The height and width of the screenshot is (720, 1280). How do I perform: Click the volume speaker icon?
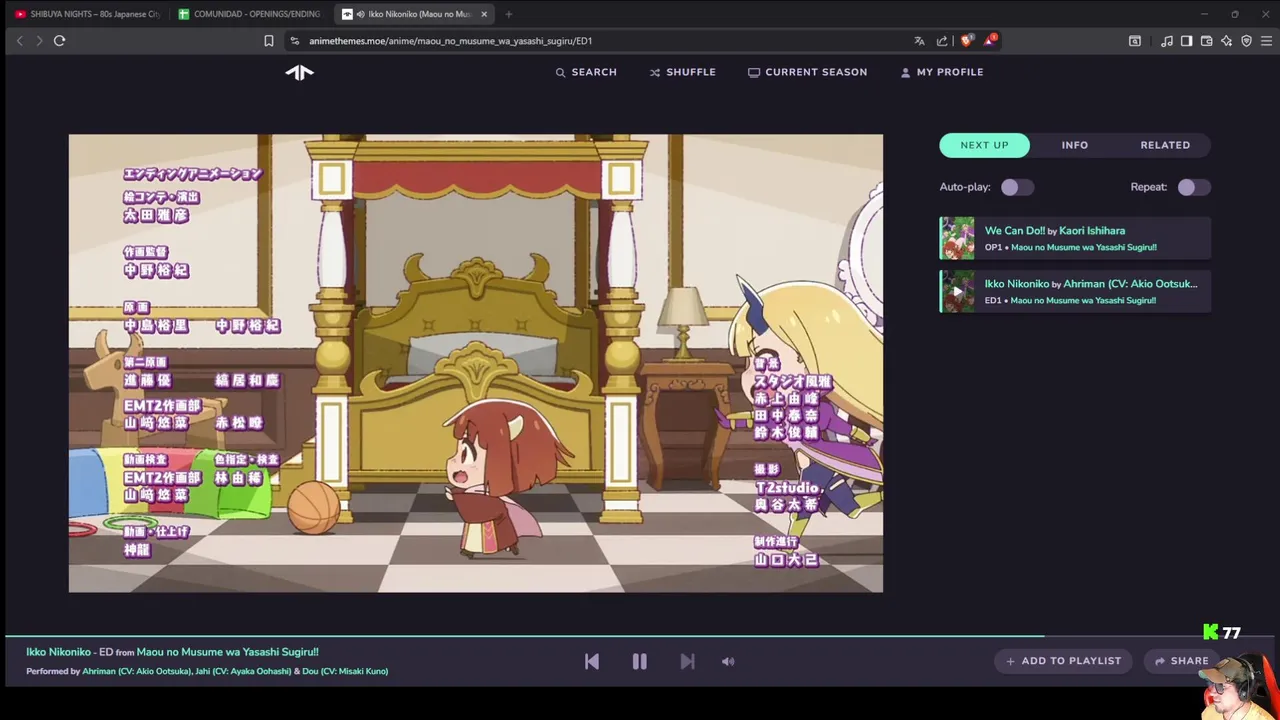pyautogui.click(x=728, y=661)
